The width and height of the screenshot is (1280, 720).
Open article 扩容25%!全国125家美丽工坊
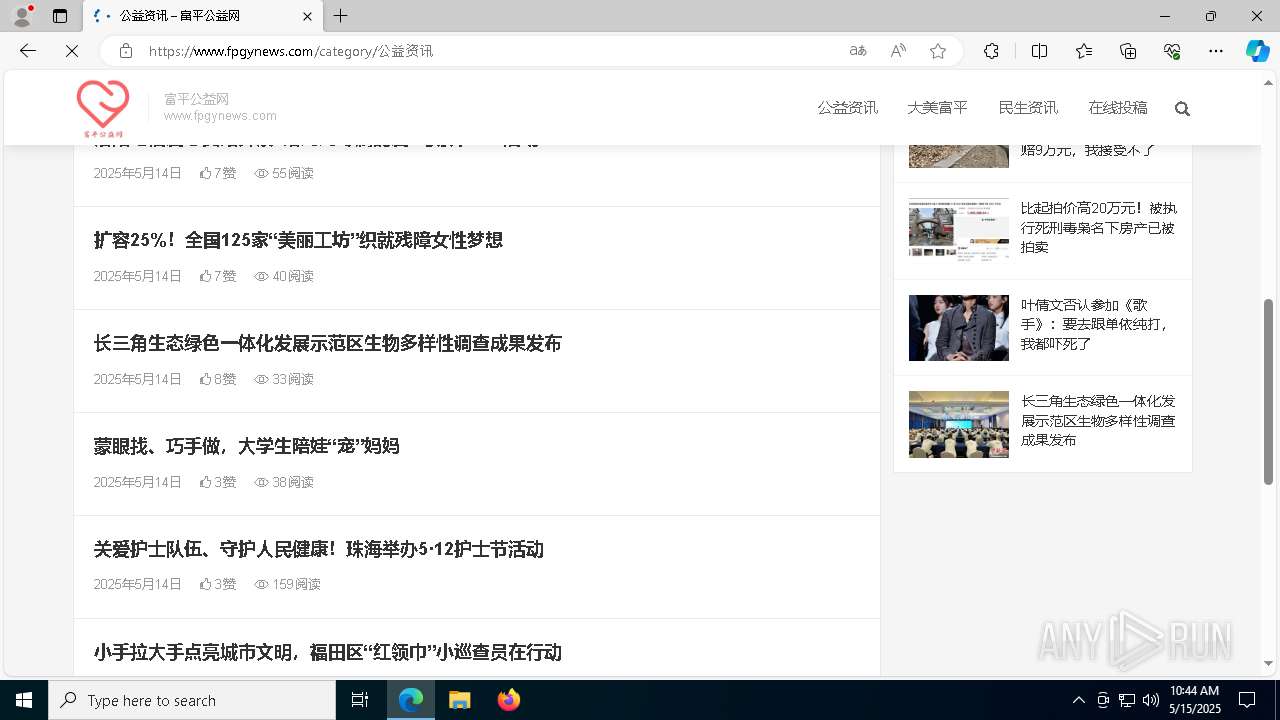tap(298, 240)
